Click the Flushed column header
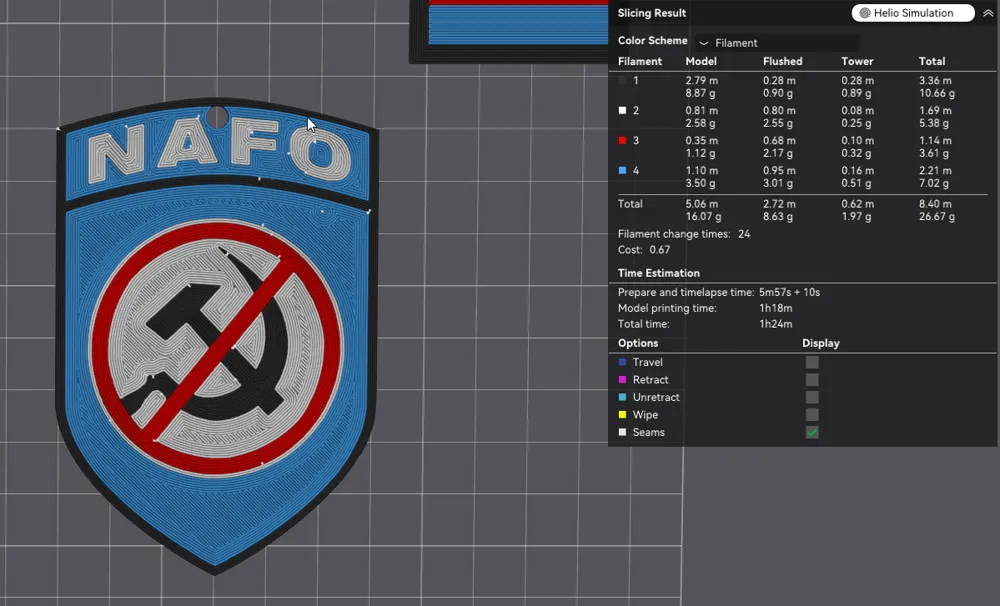This screenshot has width=1000, height=606. [783, 61]
